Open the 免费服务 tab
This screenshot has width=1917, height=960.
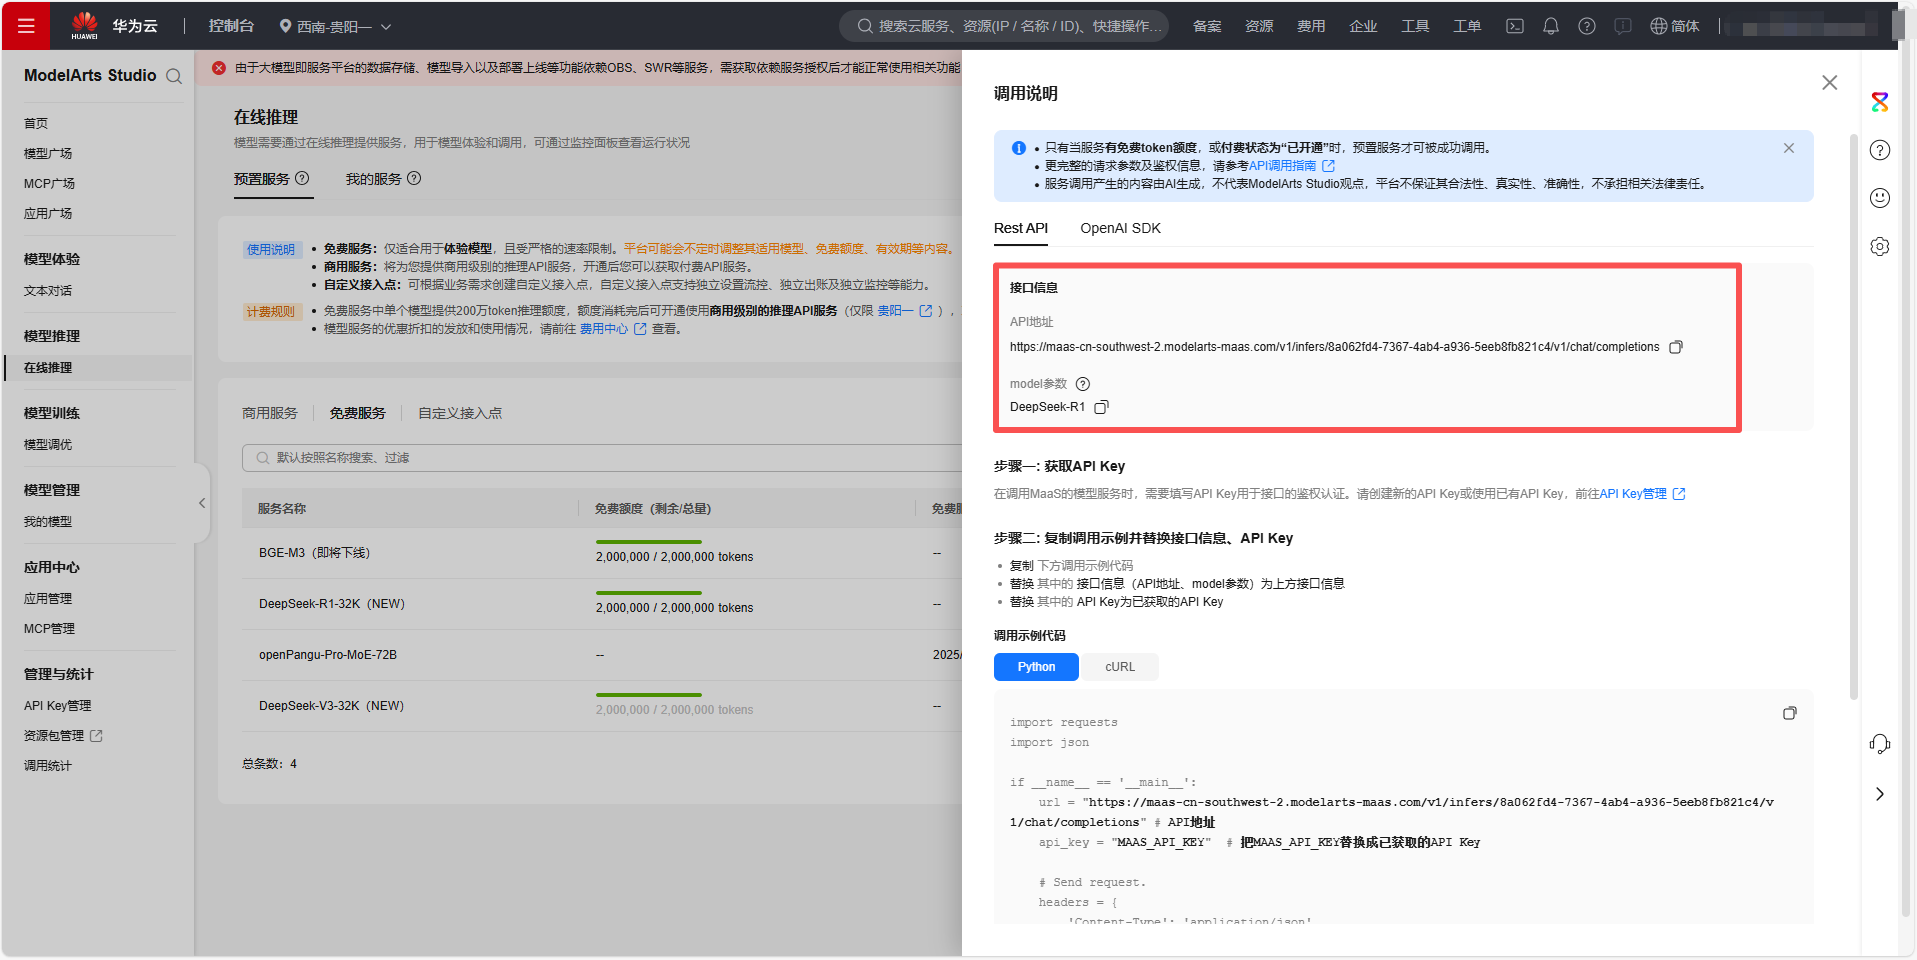click(x=358, y=413)
